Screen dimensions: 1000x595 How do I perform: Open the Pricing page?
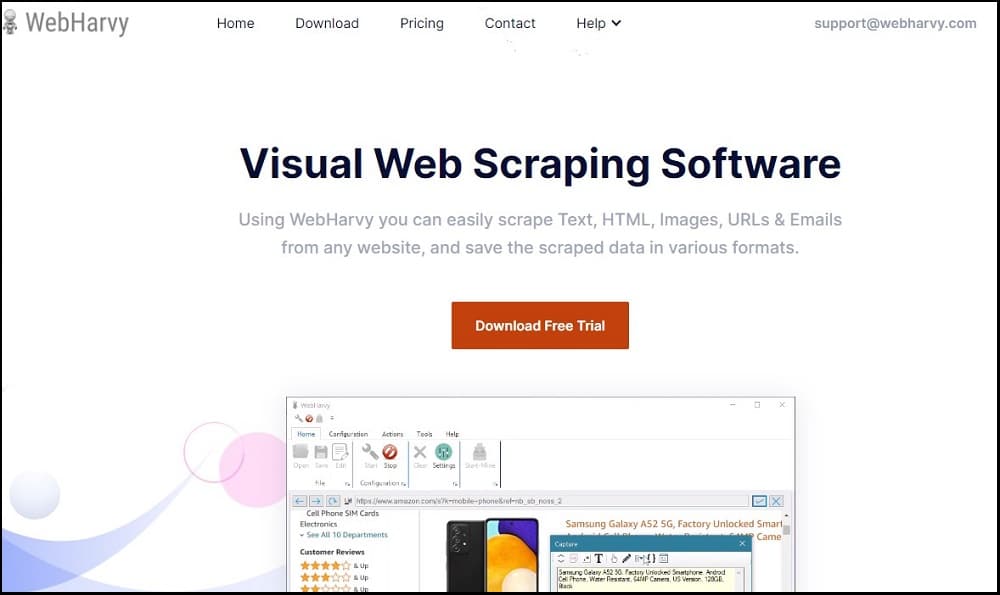coord(422,23)
